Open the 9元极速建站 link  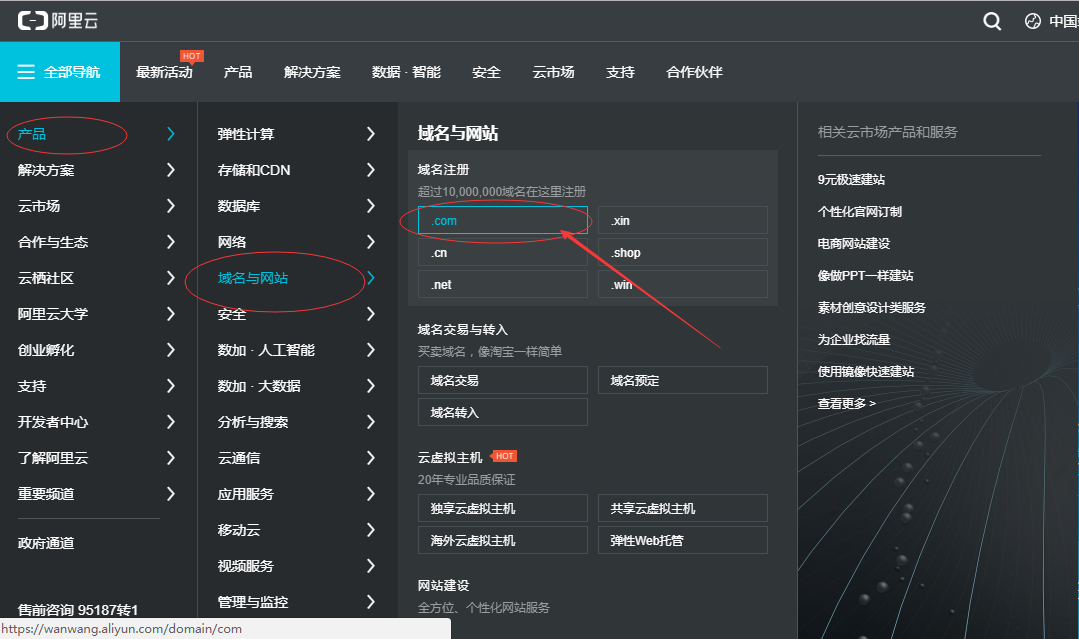(x=851, y=180)
